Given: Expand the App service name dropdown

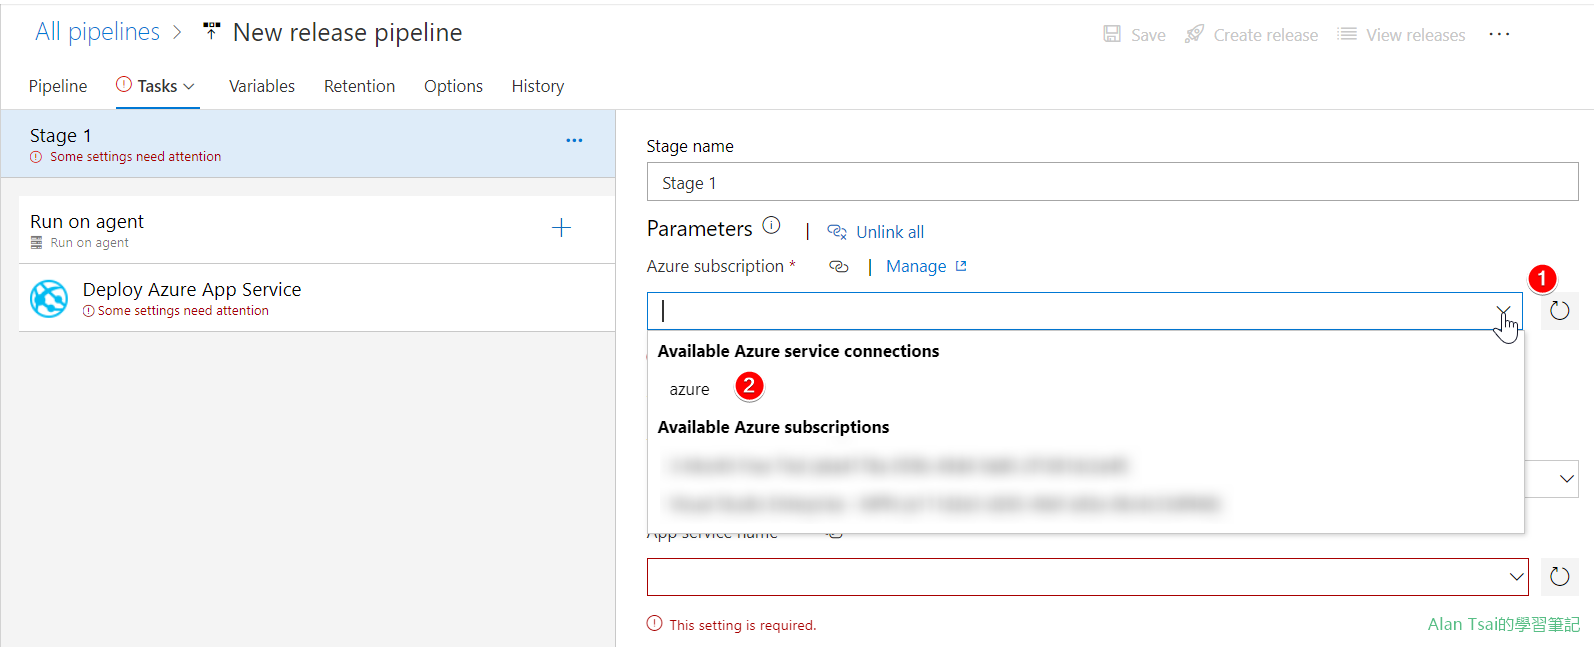Looking at the screenshot, I should [x=1516, y=576].
